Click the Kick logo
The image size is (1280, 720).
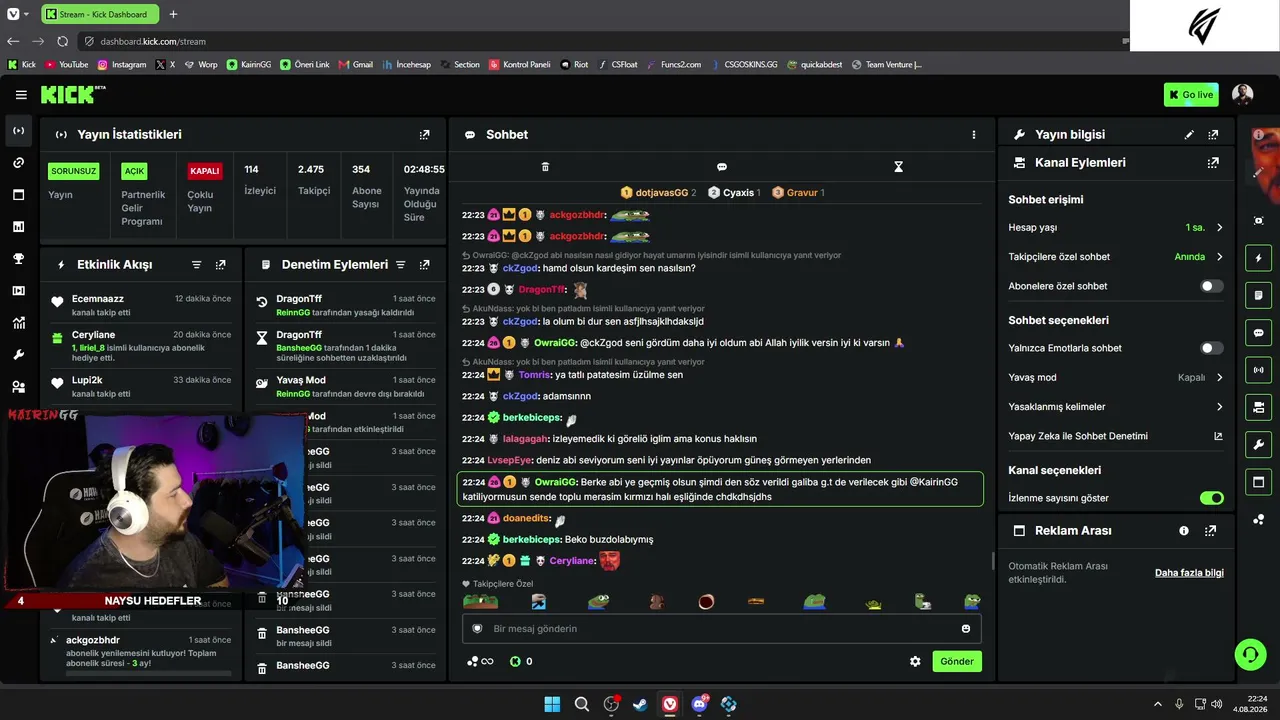tap(73, 94)
